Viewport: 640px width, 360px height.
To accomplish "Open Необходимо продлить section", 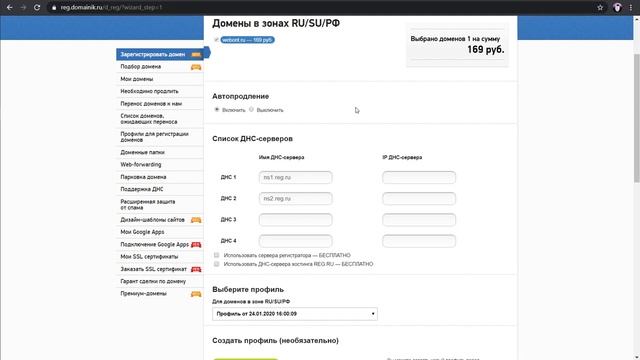I will click(149, 91).
